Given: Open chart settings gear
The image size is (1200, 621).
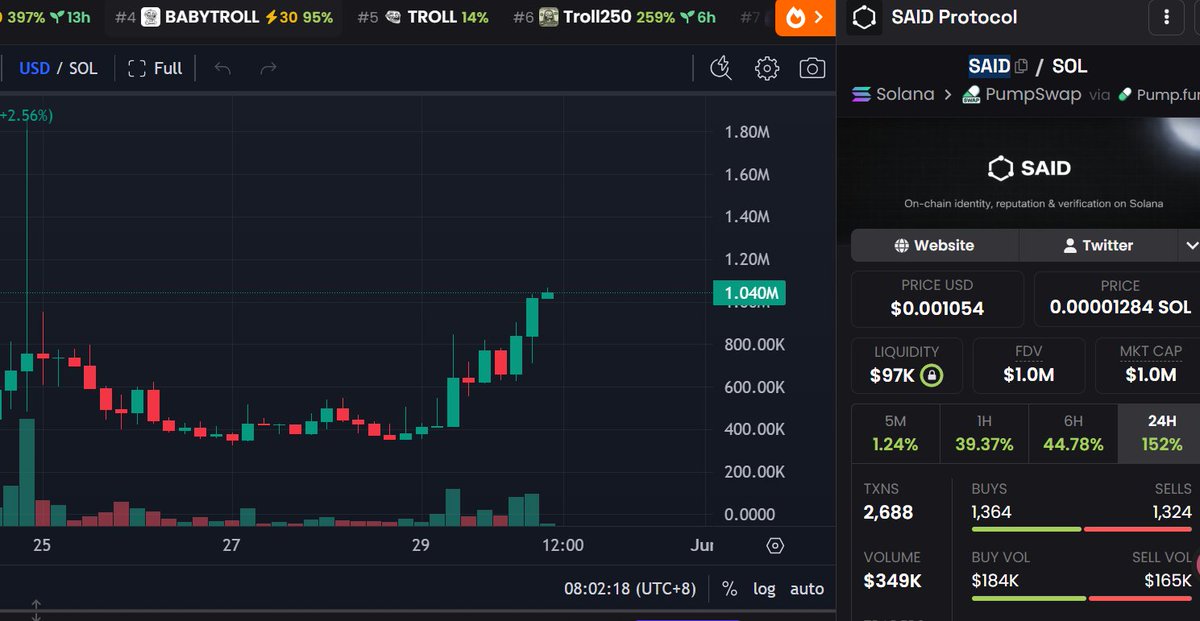Looking at the screenshot, I should point(767,68).
